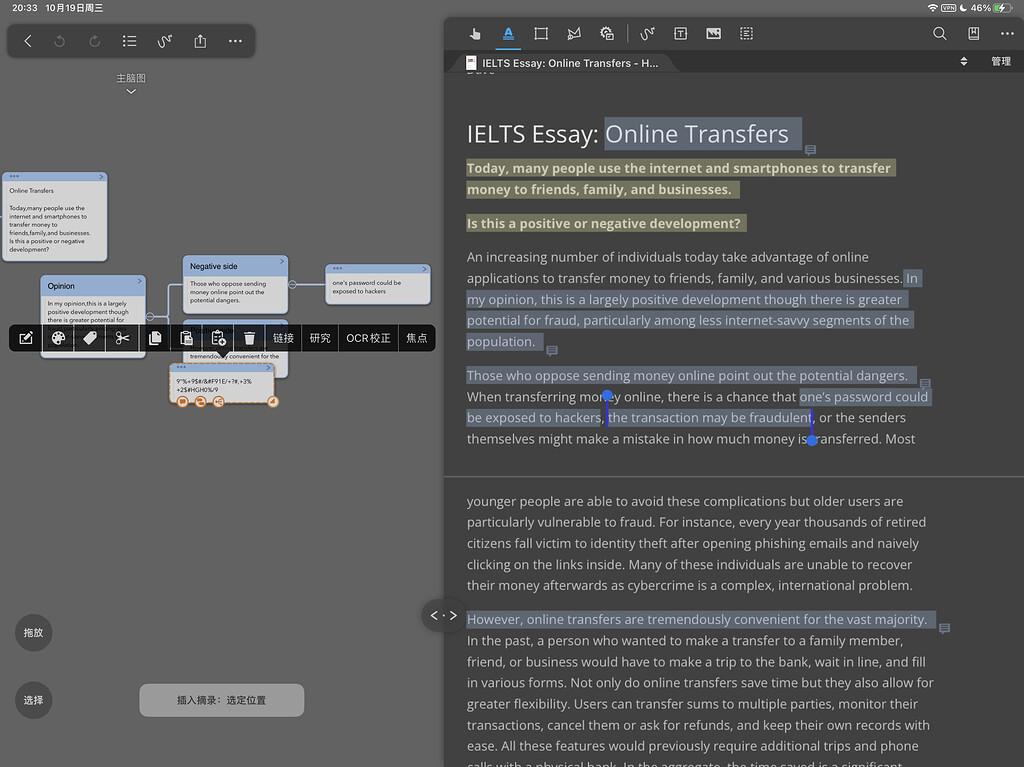Open the document switcher up-down arrows
This screenshot has height=767, width=1024.
964,62
